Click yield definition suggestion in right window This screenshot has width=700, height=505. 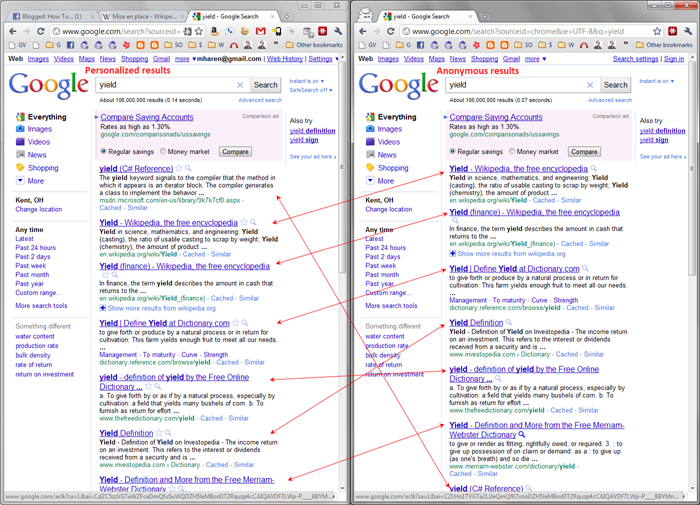[x=662, y=131]
